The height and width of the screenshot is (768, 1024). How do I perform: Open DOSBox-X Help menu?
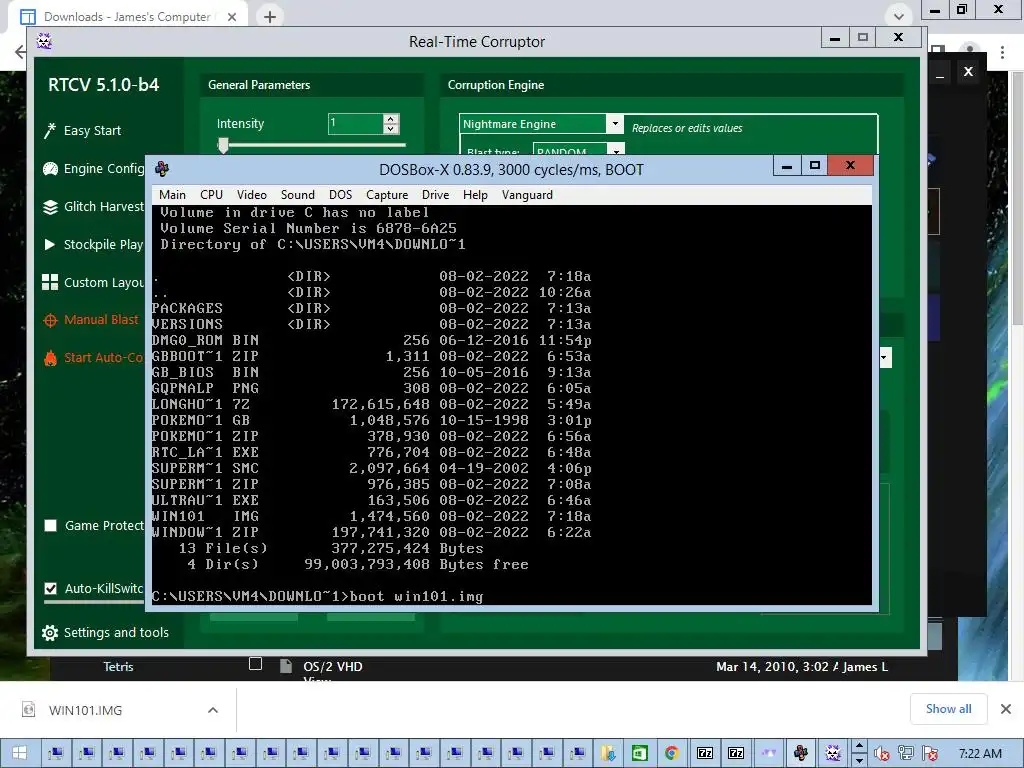click(475, 195)
